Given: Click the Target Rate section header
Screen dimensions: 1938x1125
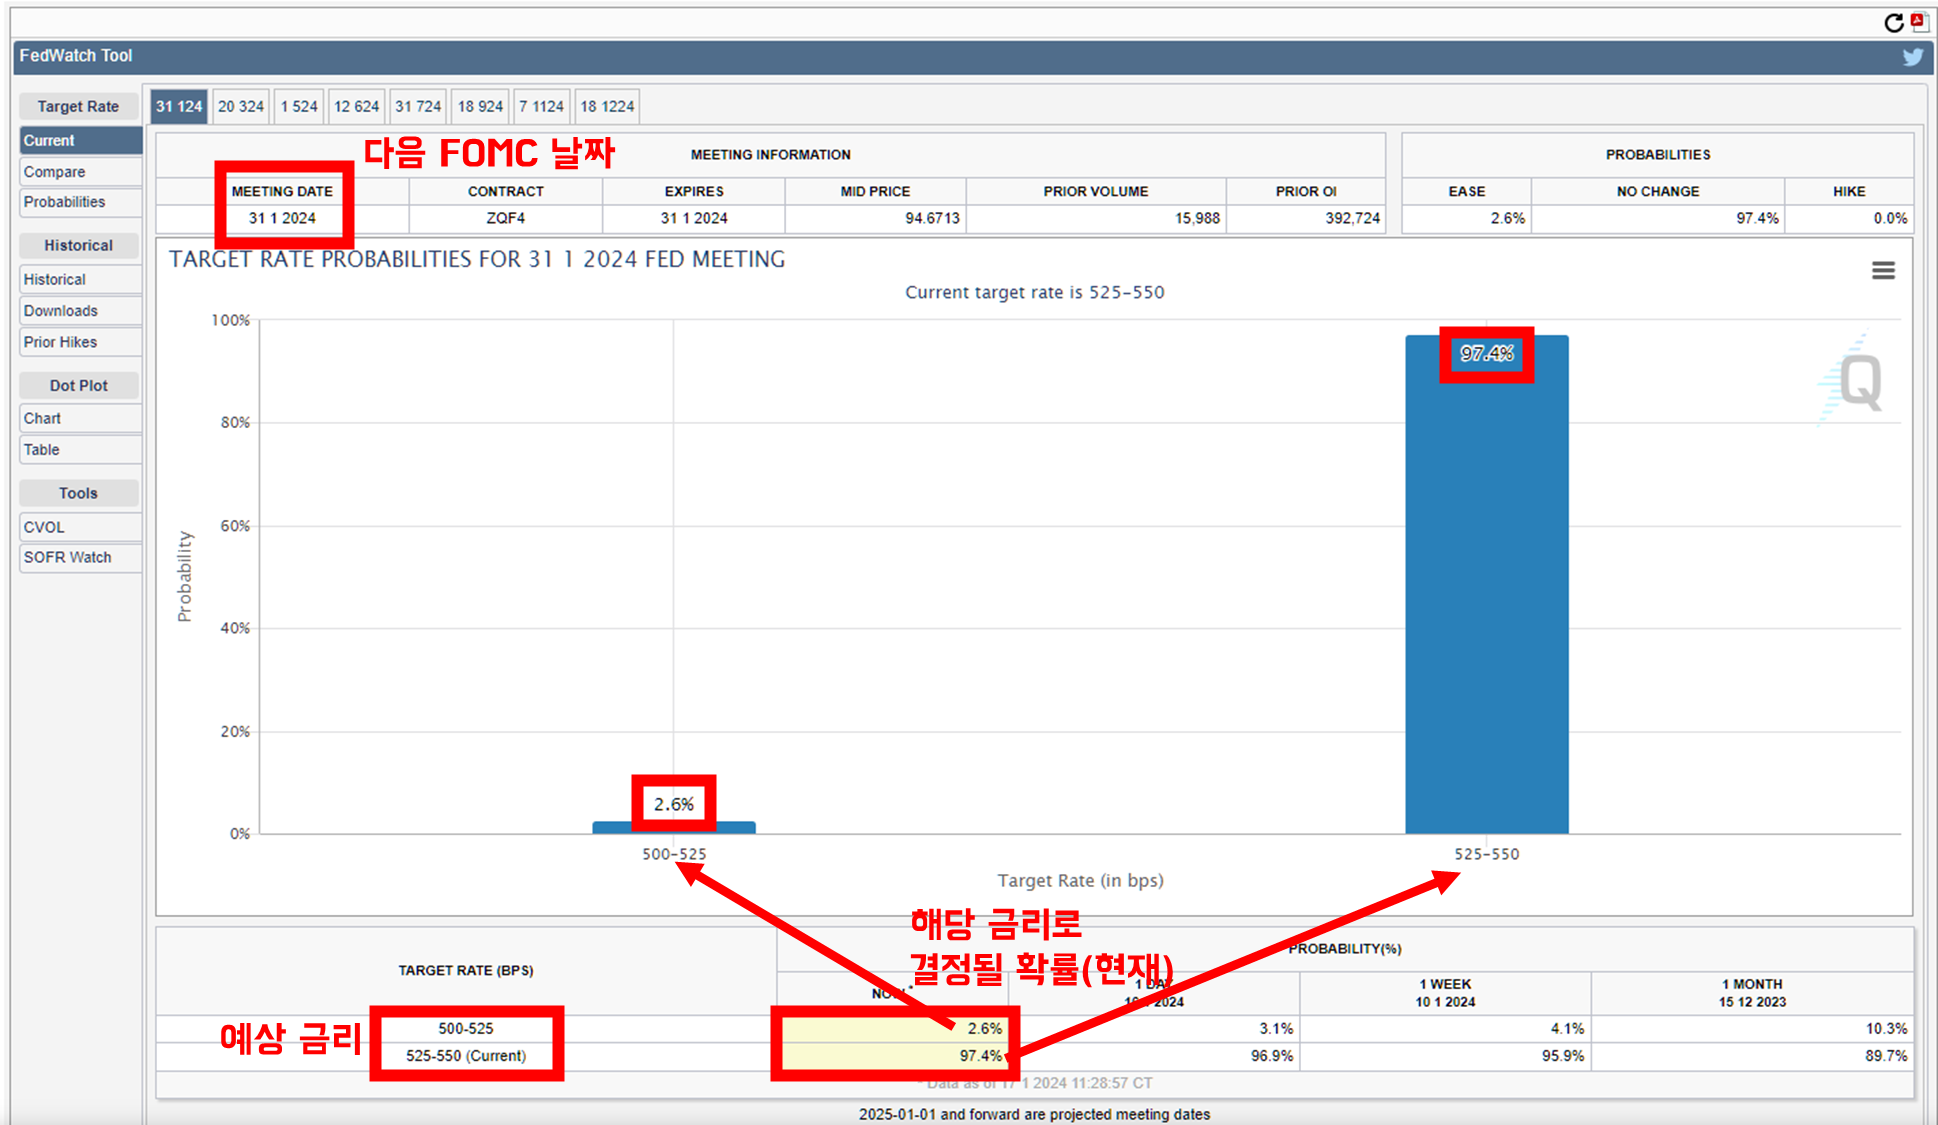Looking at the screenshot, I should 78,107.
